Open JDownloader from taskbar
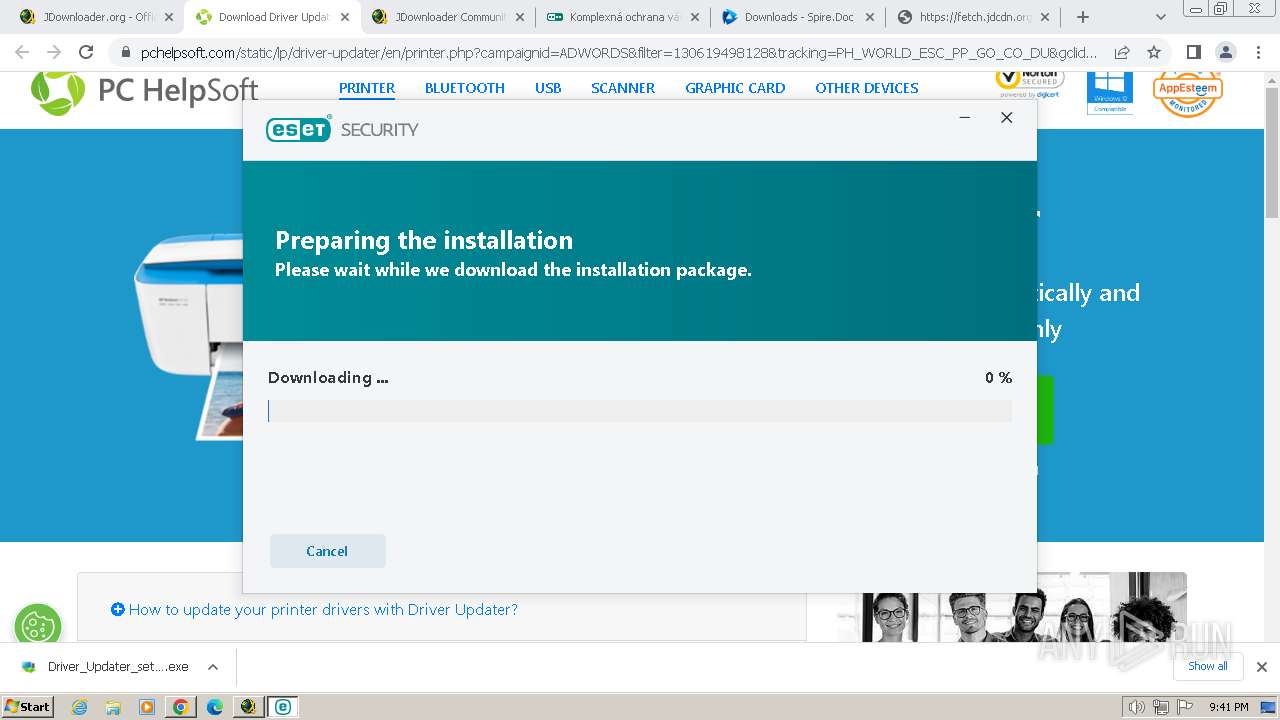Viewport: 1280px width, 720px height. [249, 707]
